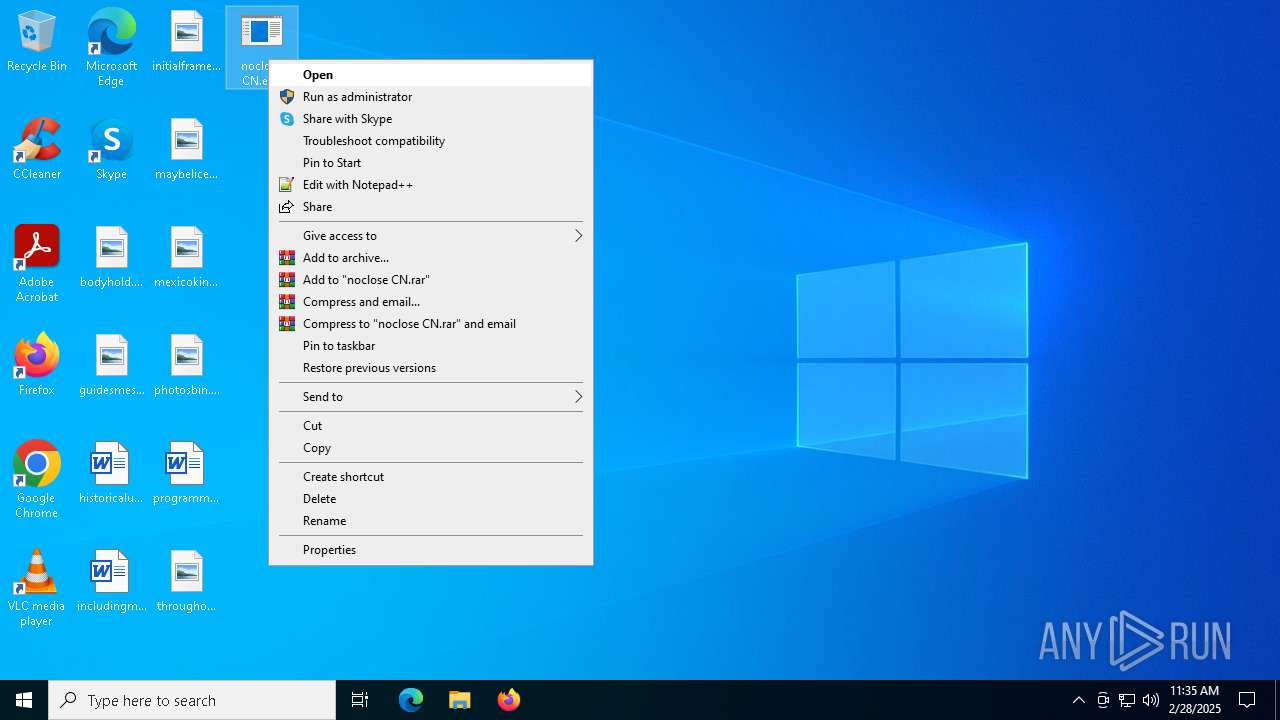Select Pin to taskbar
1280x720 pixels.
431,345
